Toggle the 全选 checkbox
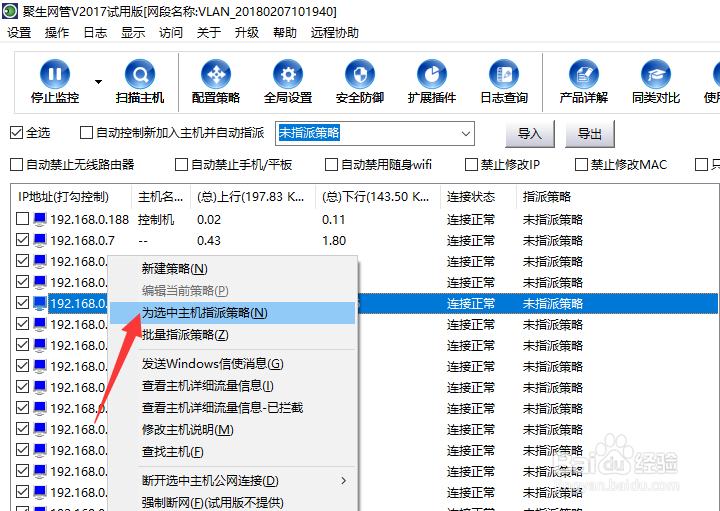 pyautogui.click(x=17, y=133)
